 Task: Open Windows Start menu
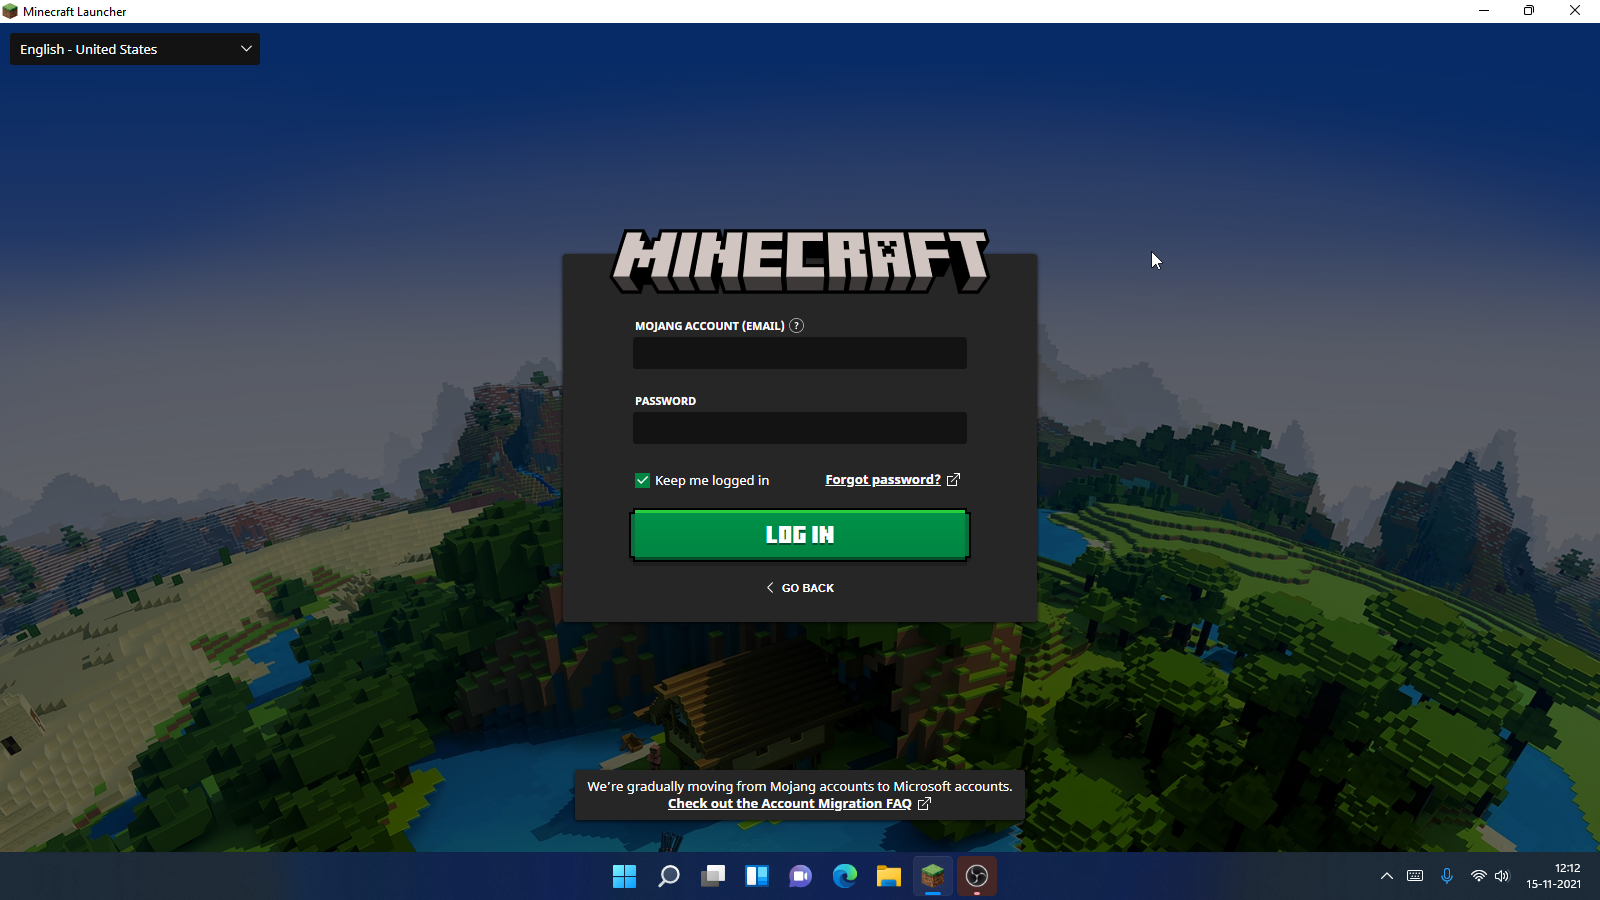(x=625, y=876)
